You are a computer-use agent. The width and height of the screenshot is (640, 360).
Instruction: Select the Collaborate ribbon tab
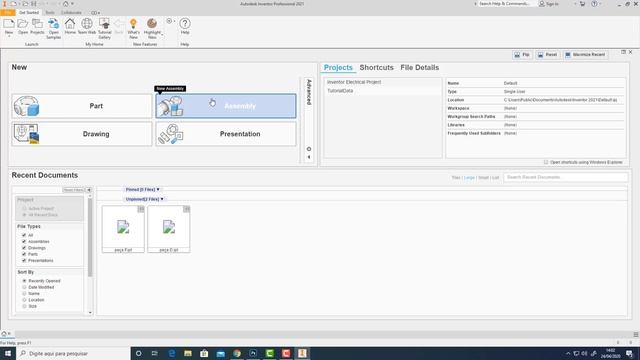tap(71, 13)
